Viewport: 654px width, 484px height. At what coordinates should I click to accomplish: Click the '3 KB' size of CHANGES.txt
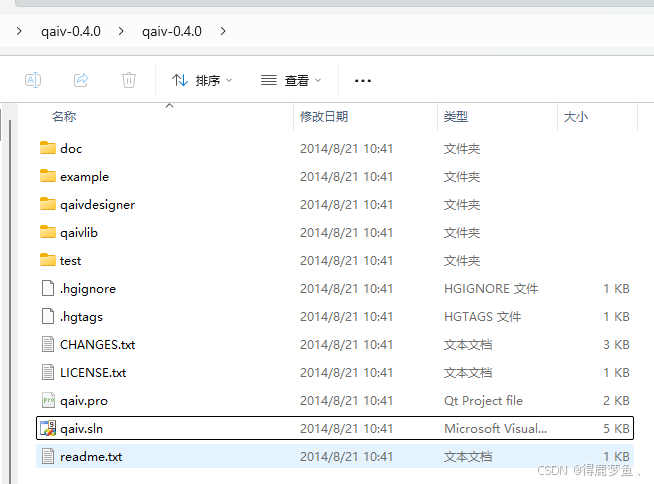pos(616,345)
